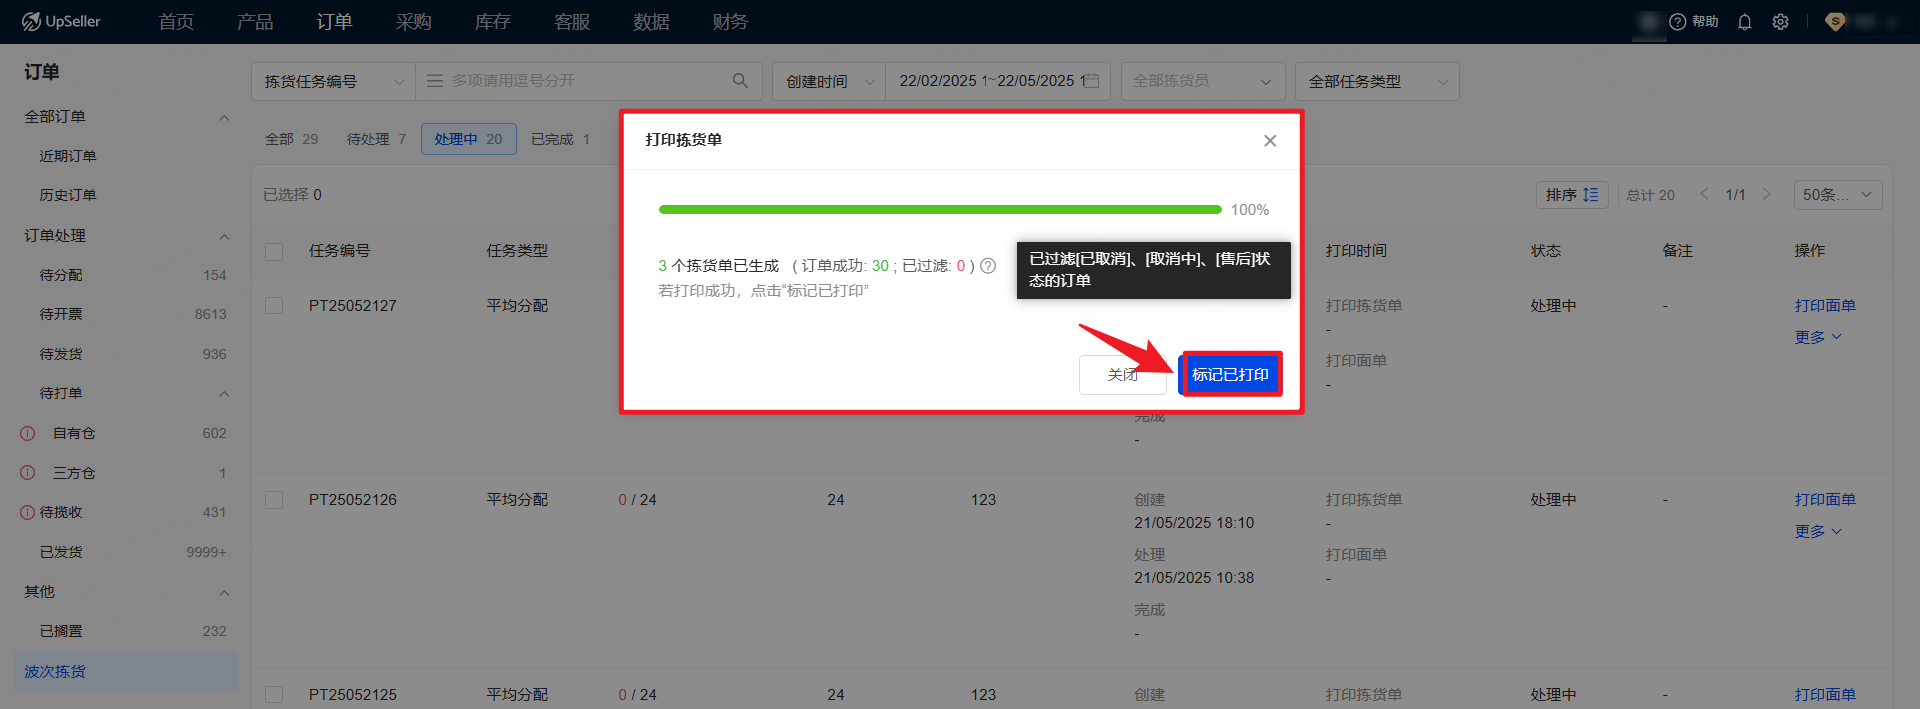
Task: Click the sort order button
Action: [1571, 195]
